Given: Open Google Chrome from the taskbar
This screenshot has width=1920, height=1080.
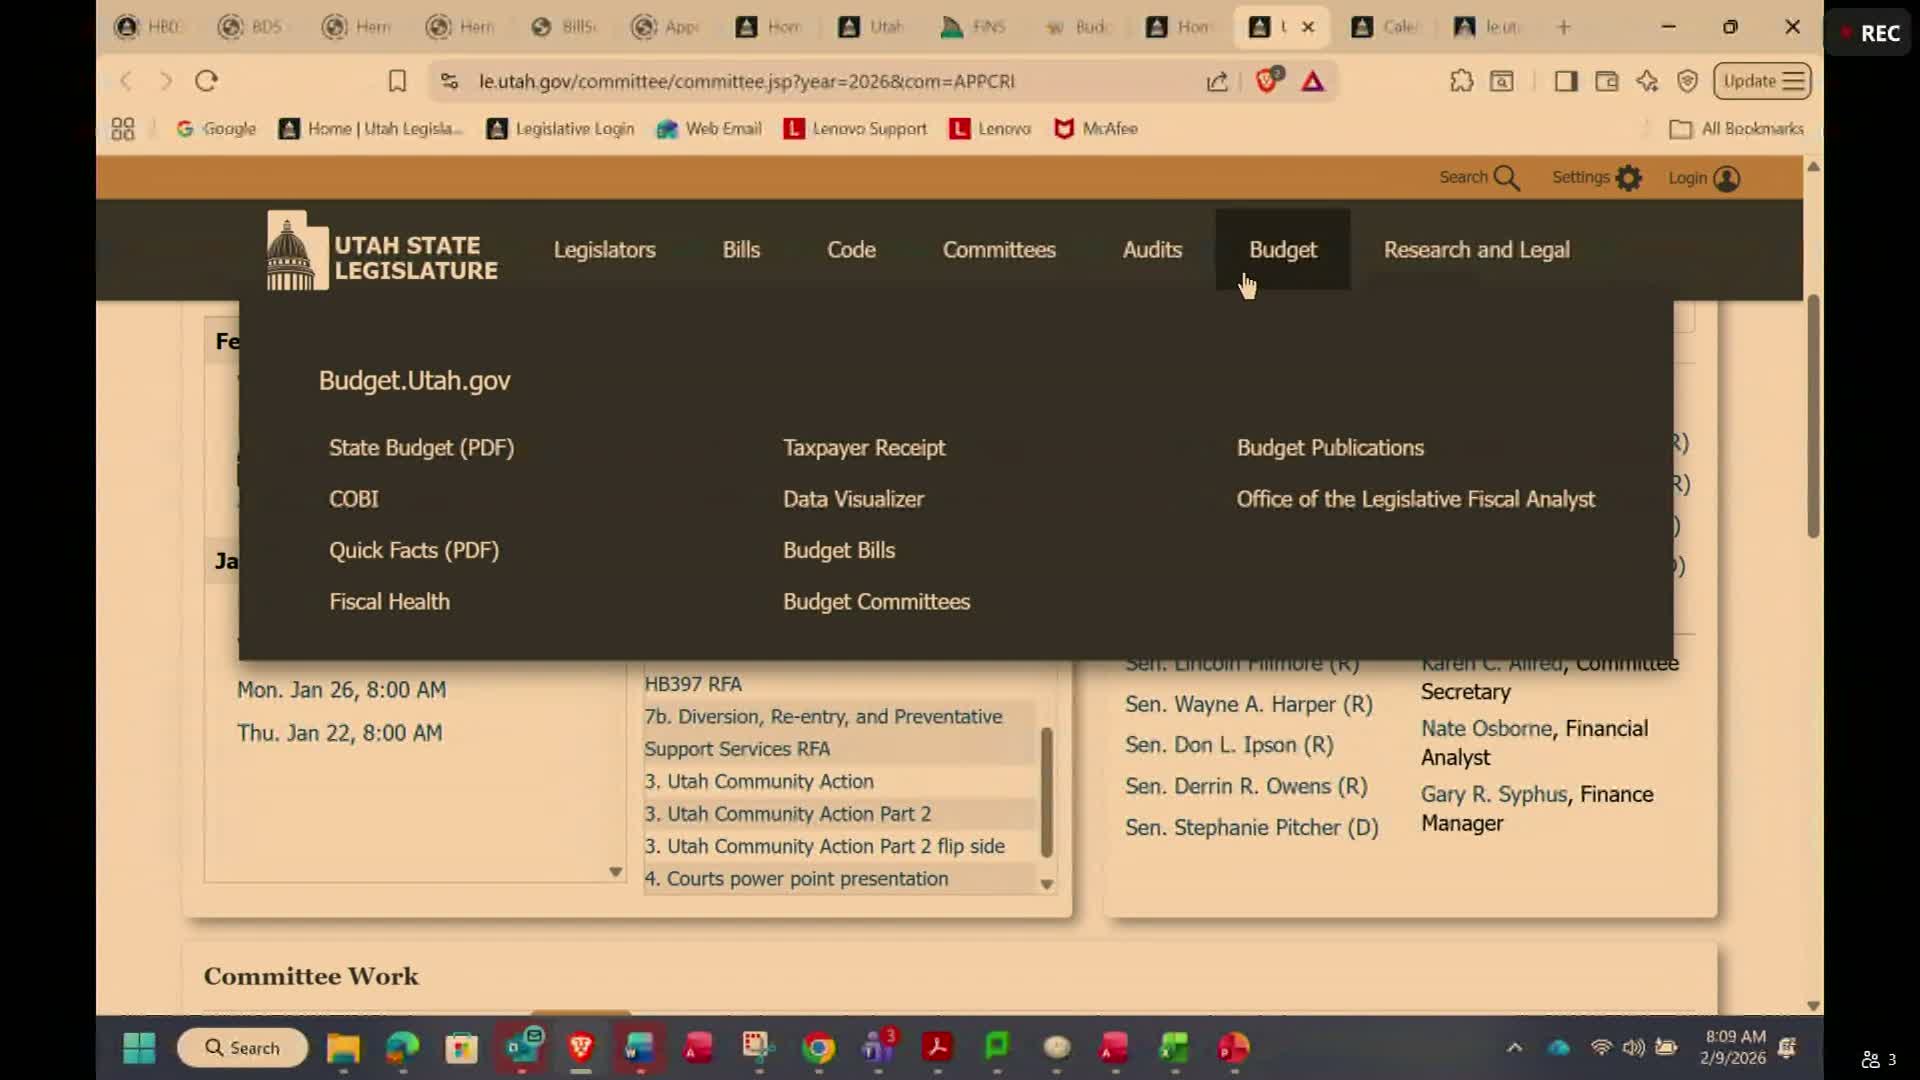Looking at the screenshot, I should click(x=818, y=1047).
